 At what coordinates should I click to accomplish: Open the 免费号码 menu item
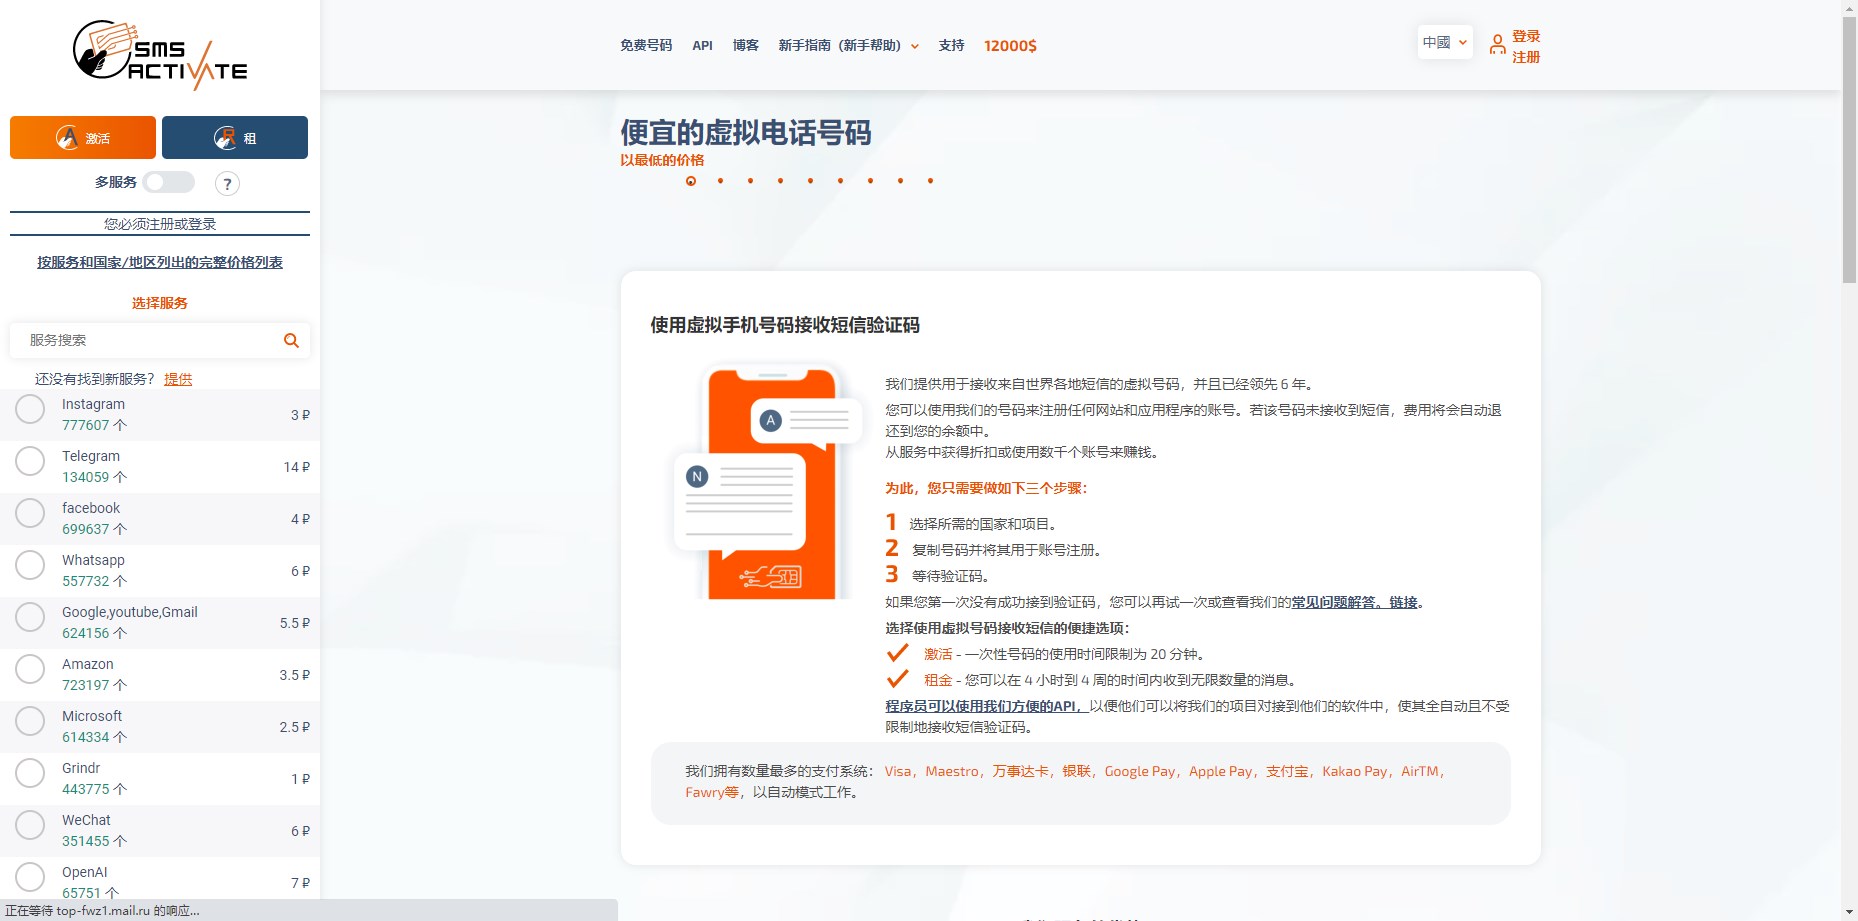646,46
